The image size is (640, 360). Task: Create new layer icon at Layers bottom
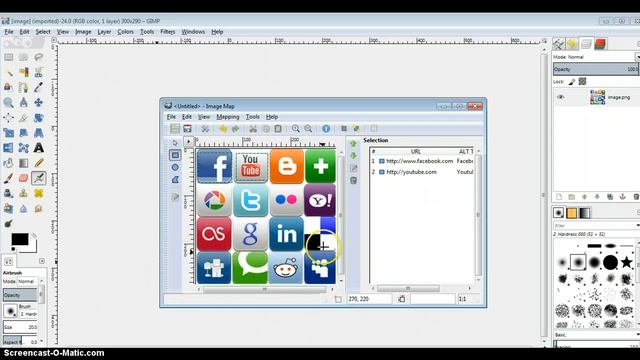[559, 197]
